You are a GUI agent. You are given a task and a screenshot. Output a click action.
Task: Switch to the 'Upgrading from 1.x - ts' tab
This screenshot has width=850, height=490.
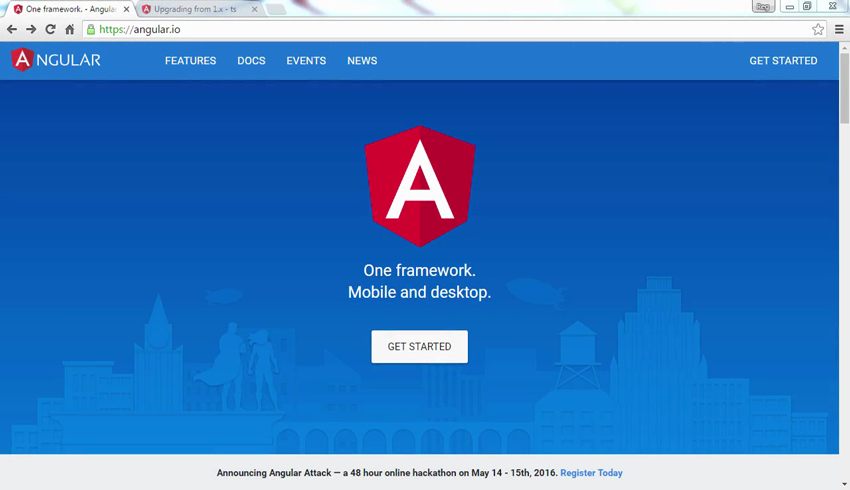(195, 9)
